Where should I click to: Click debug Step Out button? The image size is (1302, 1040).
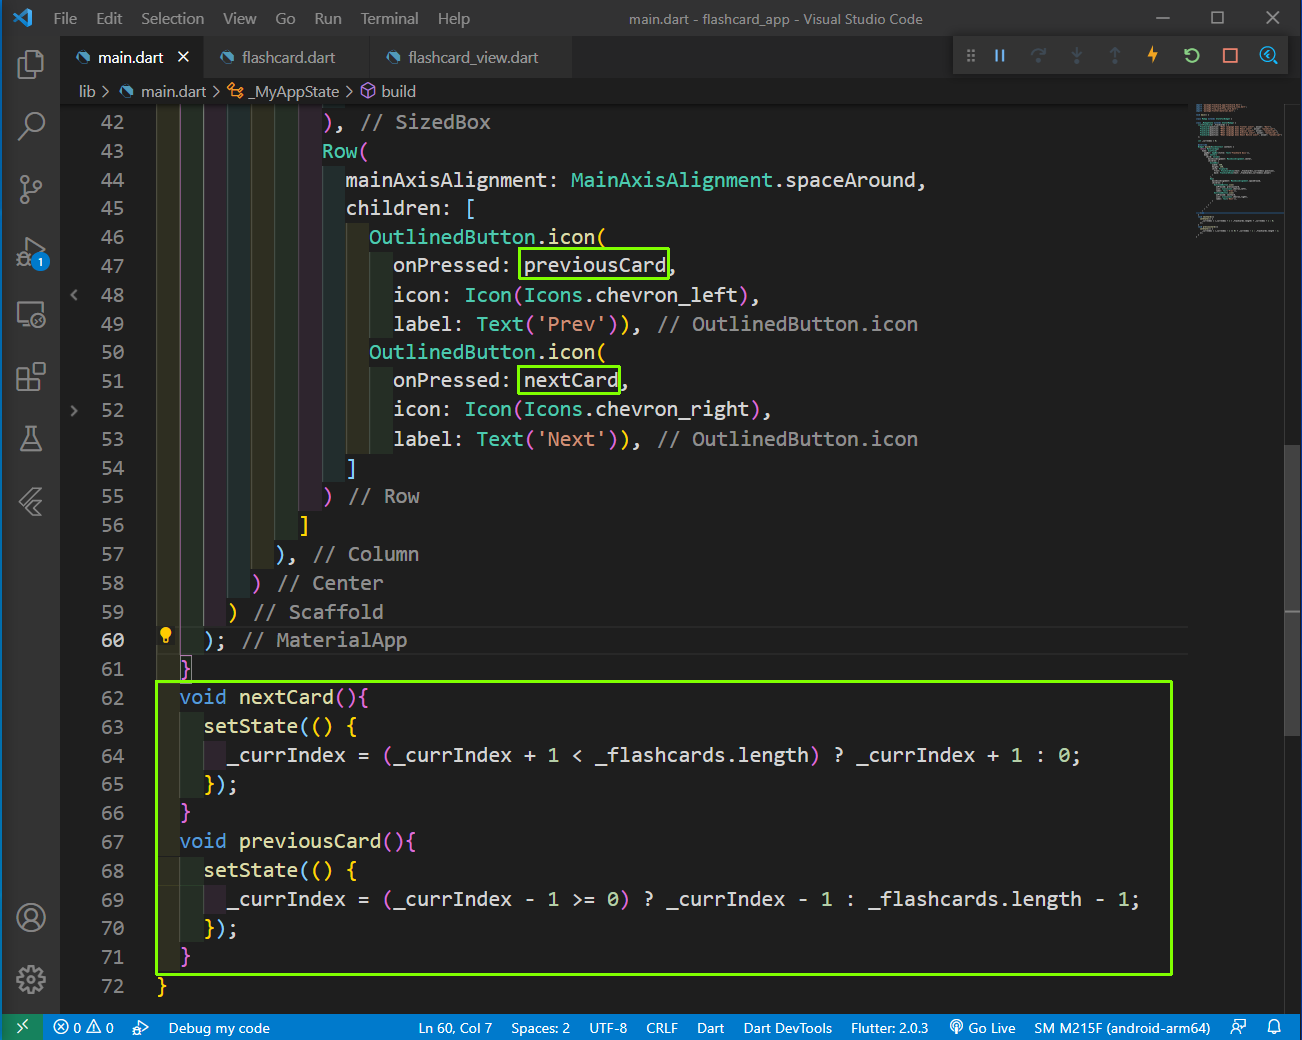click(1114, 56)
